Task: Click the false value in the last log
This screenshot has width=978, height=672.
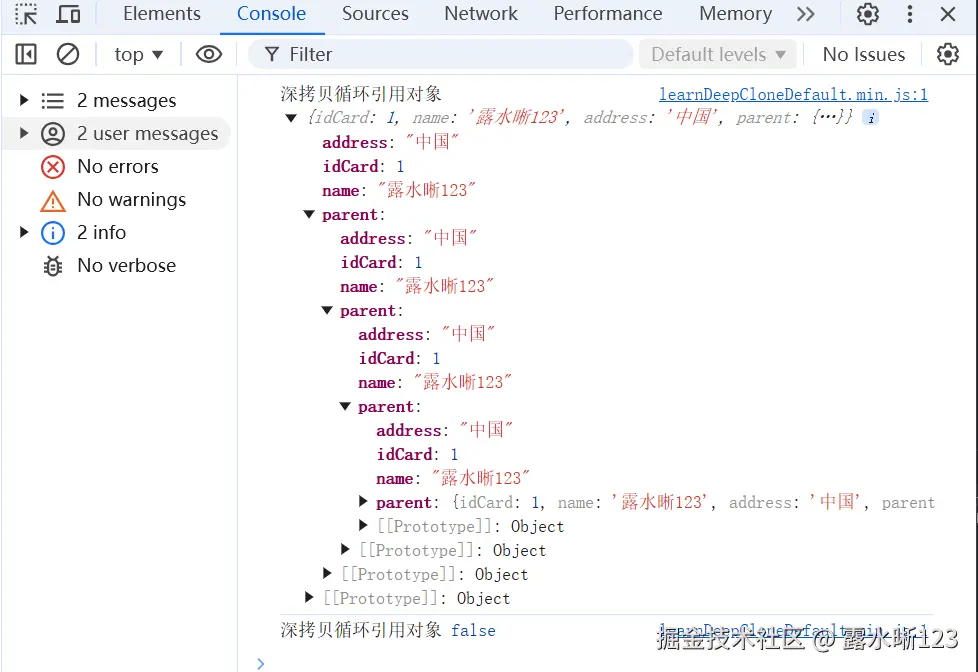Action: 473,631
